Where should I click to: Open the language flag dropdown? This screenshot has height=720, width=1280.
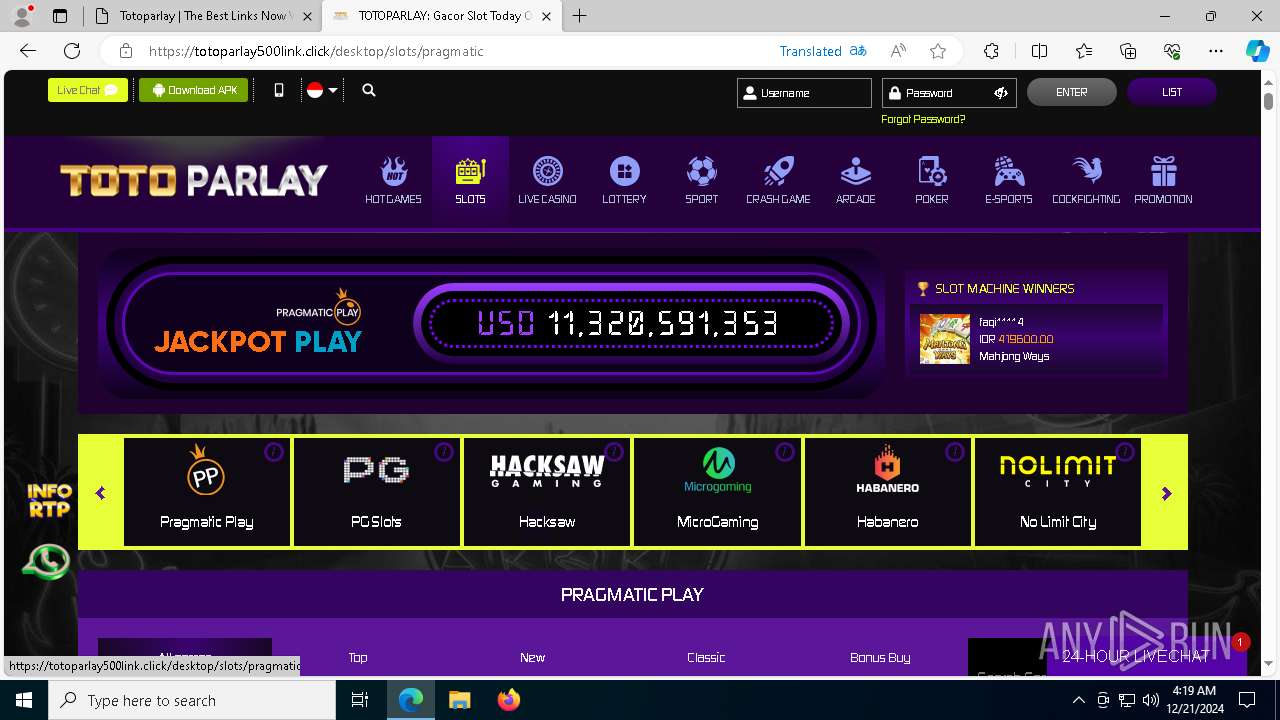coord(322,90)
